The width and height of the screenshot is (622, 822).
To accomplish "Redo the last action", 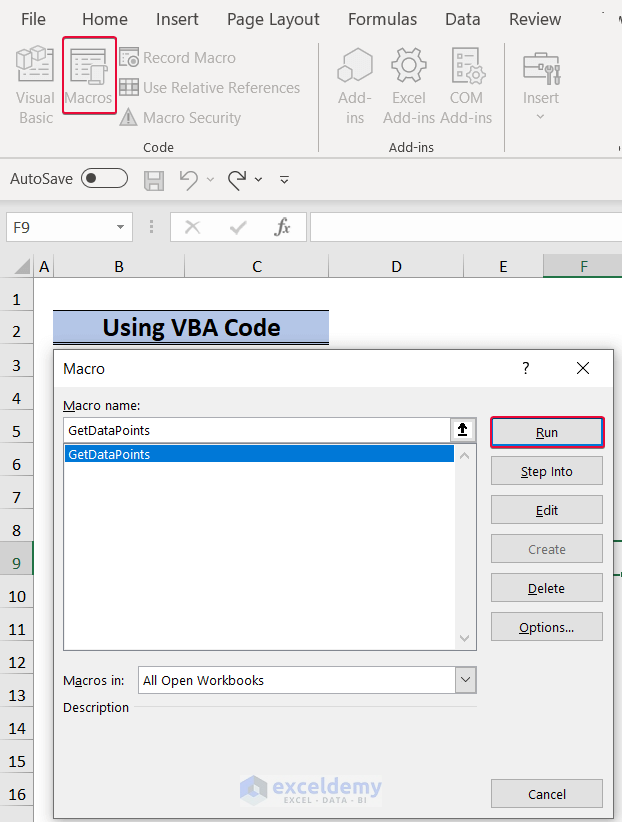I will [x=237, y=180].
